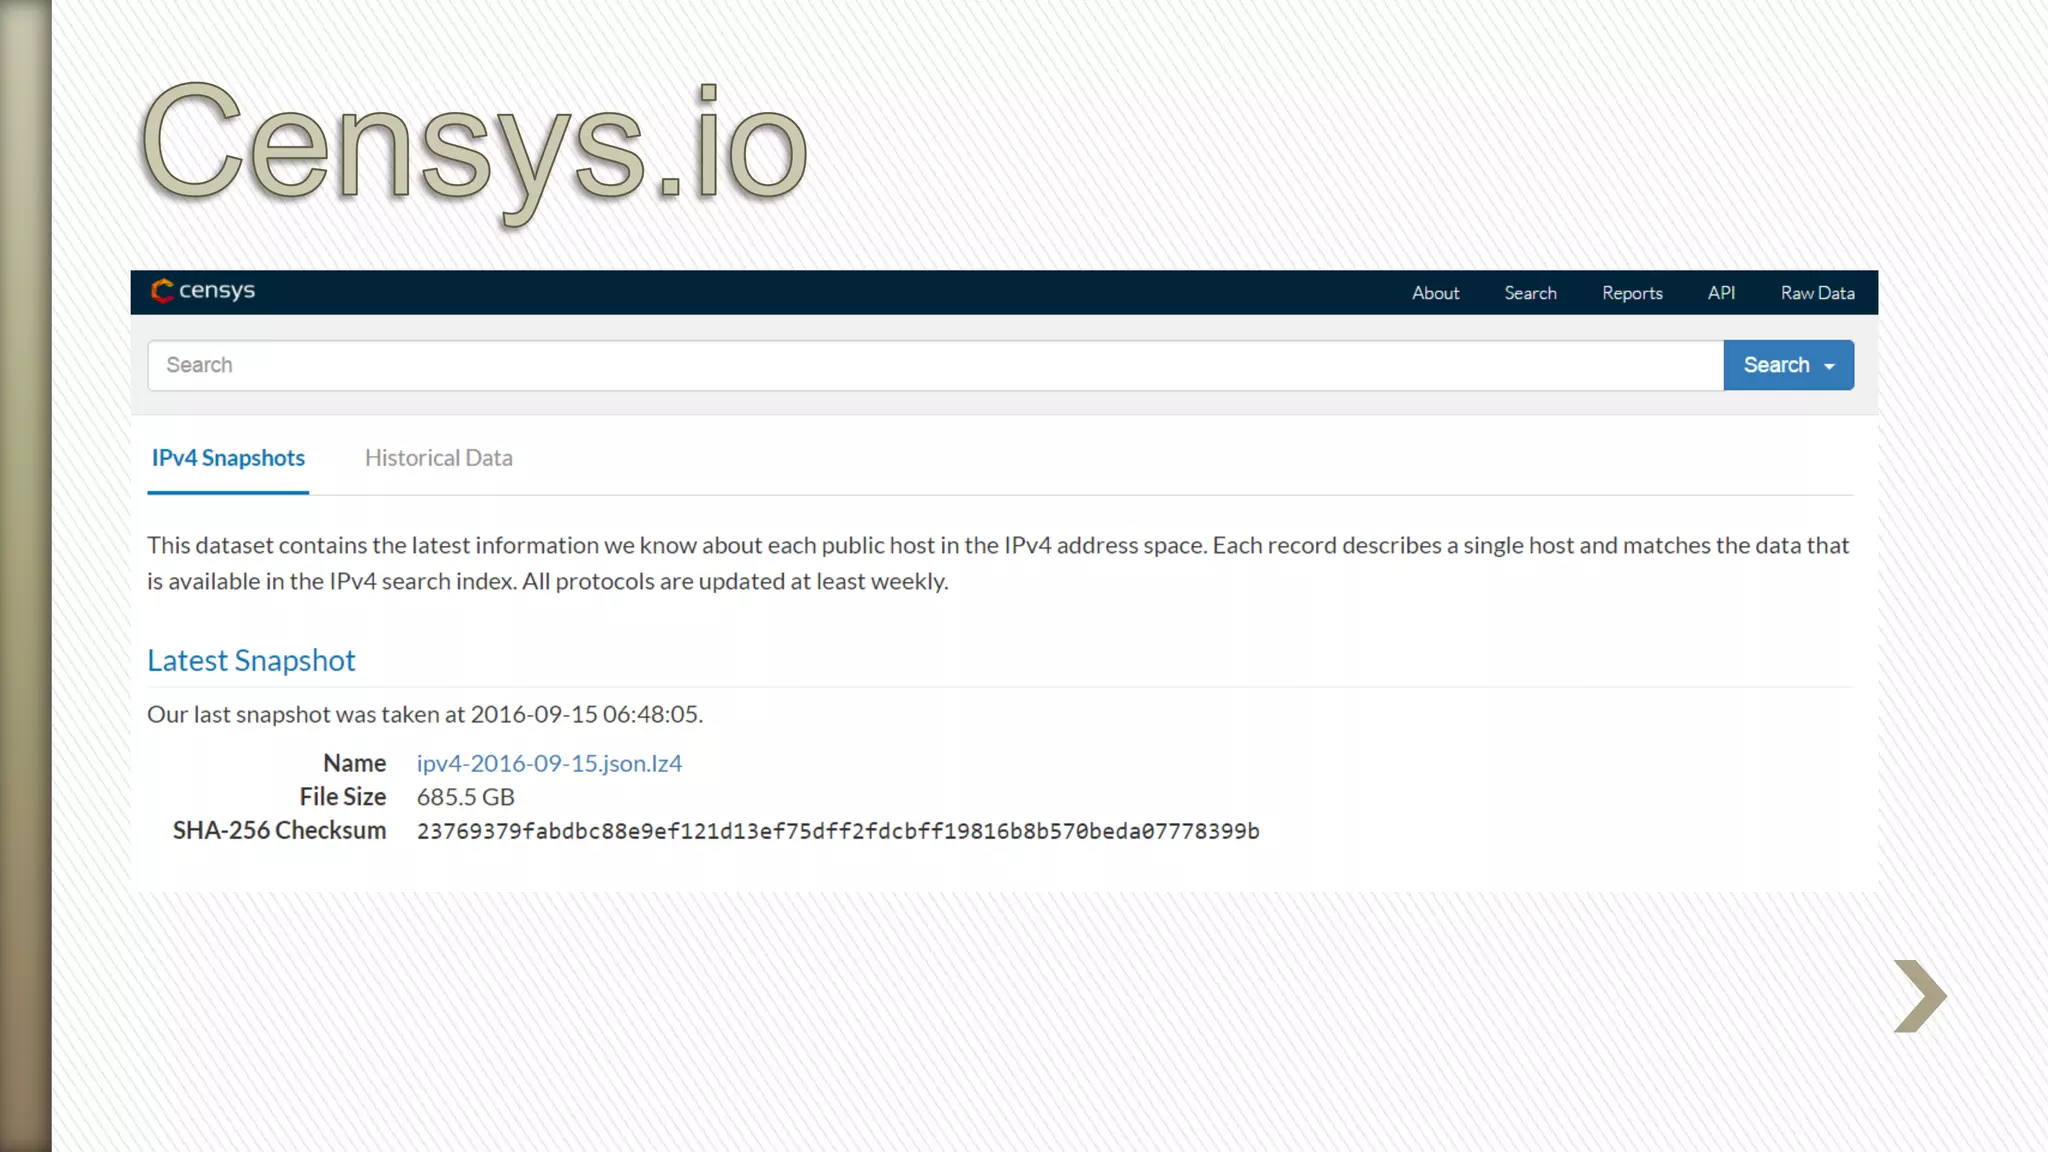Click the snapshot timestamp sentence
This screenshot has width=2048, height=1152.
(425, 714)
